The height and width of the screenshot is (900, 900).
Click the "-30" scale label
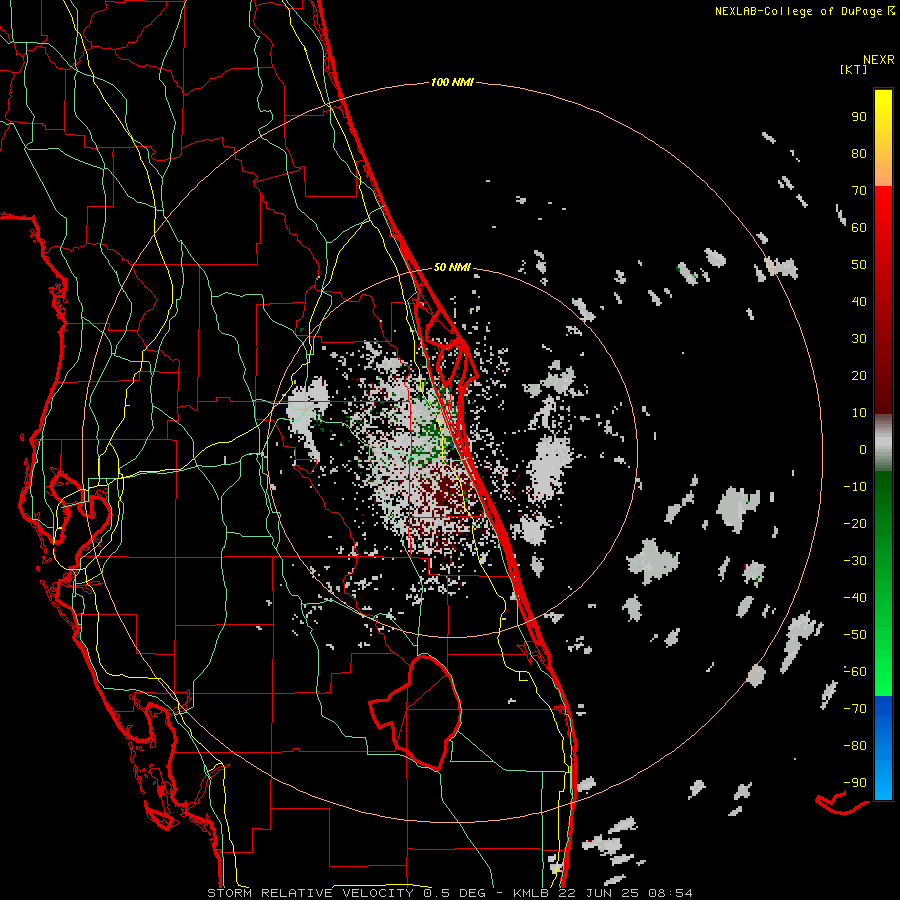point(855,561)
